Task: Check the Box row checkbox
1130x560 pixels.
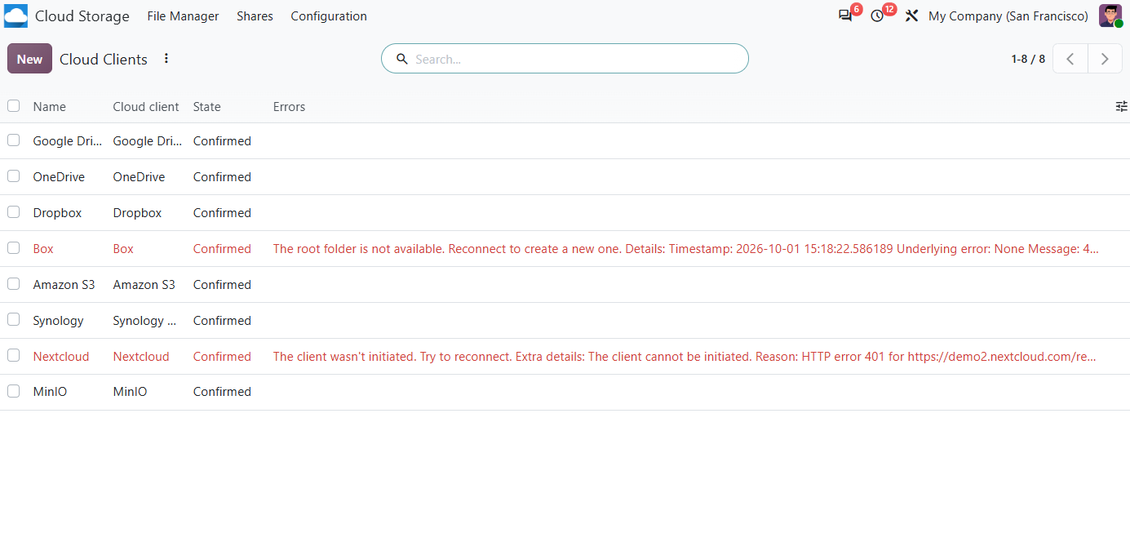Action: coord(14,248)
